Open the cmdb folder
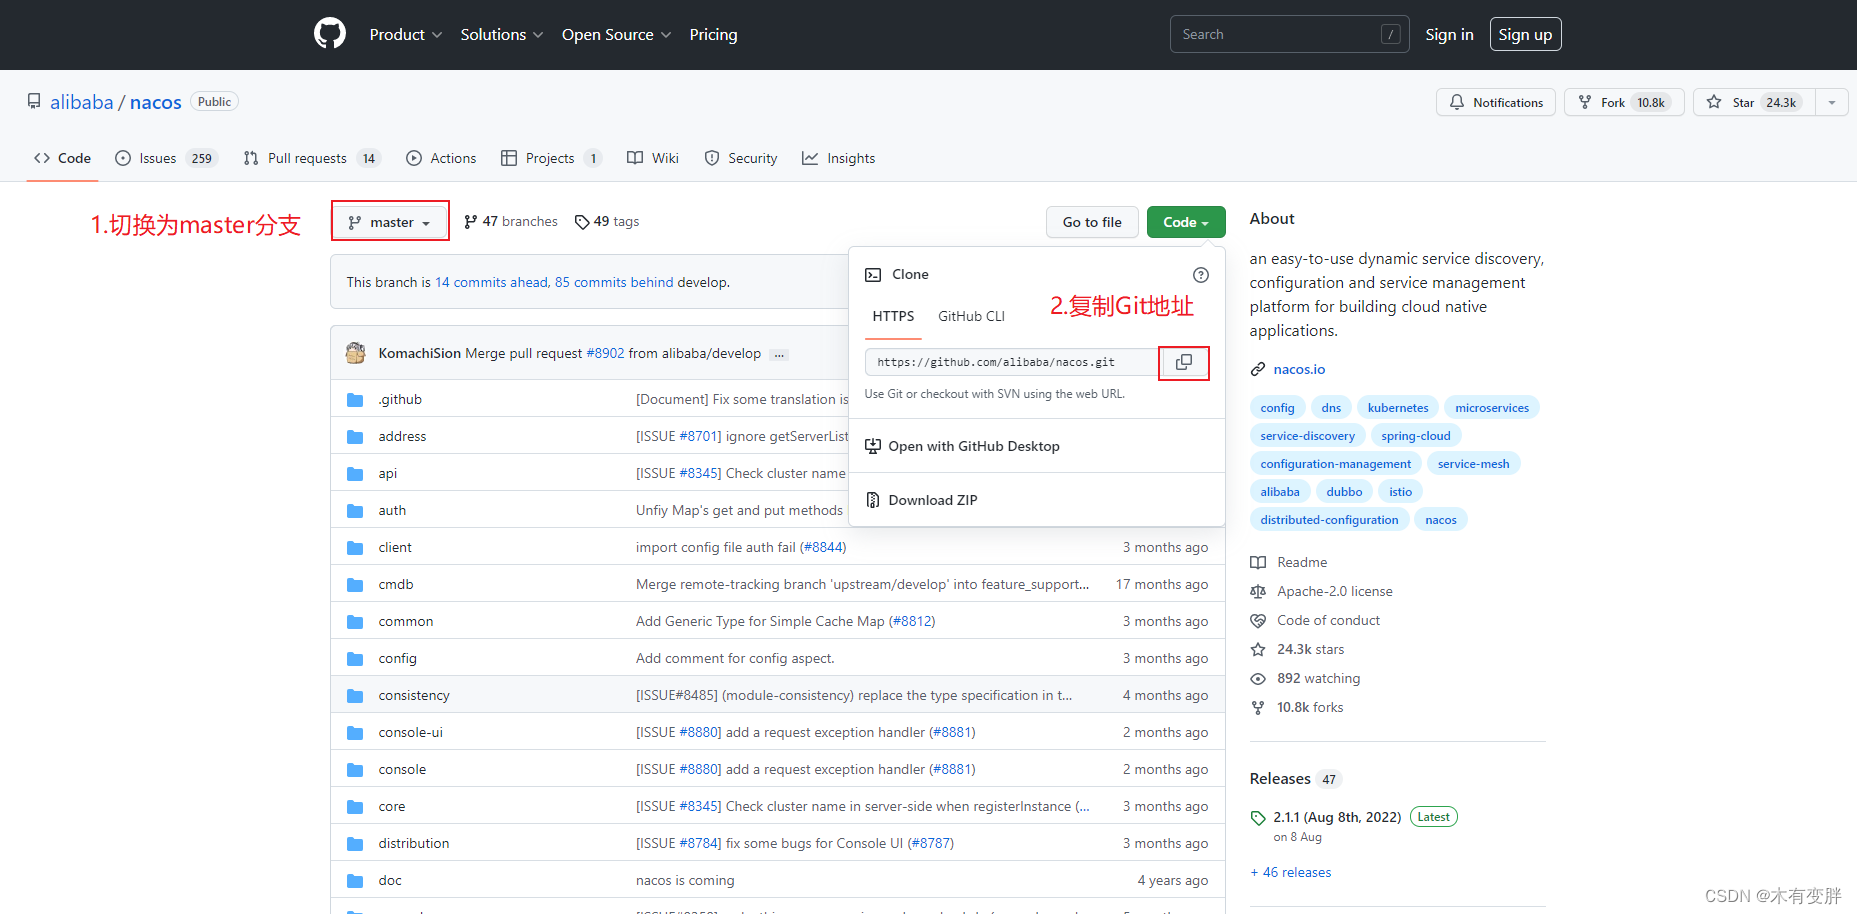Screen dimensions: 1857x914 pos(396,584)
